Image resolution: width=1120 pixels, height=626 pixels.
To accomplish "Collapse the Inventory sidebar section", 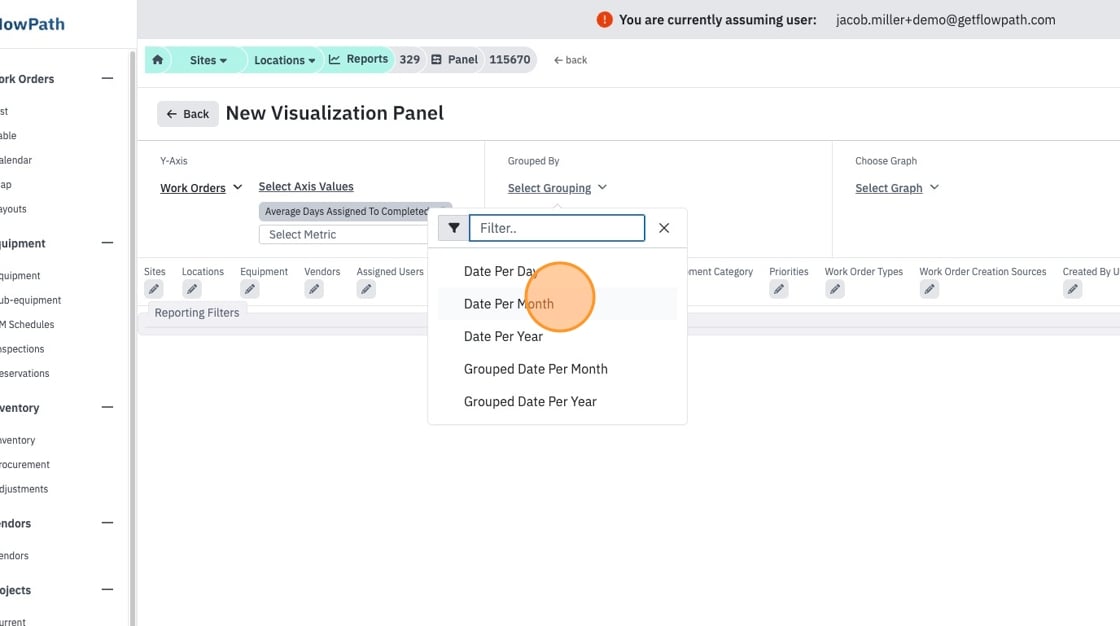I will (x=107, y=407).
